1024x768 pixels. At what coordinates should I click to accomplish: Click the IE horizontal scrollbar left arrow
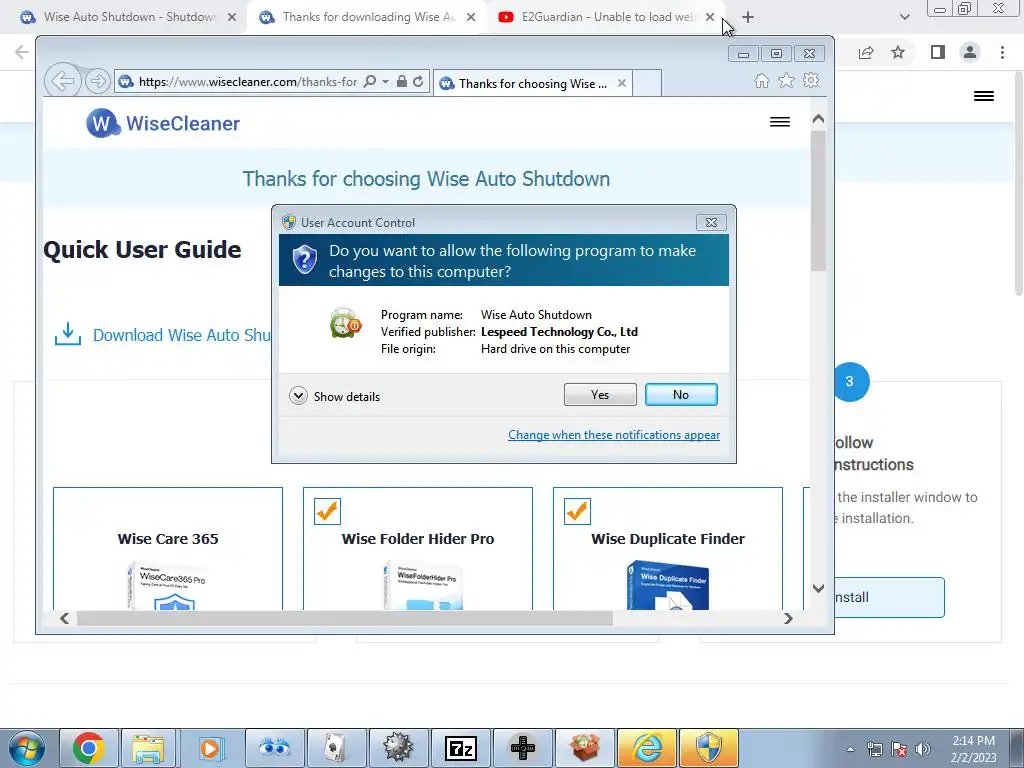[64, 618]
